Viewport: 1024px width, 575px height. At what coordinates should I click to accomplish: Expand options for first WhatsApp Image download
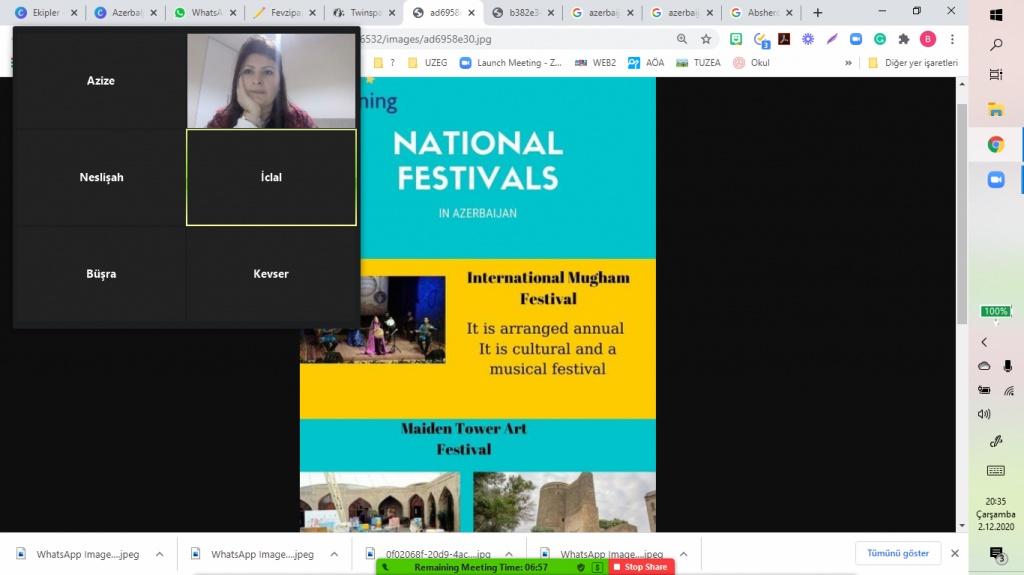point(160,554)
